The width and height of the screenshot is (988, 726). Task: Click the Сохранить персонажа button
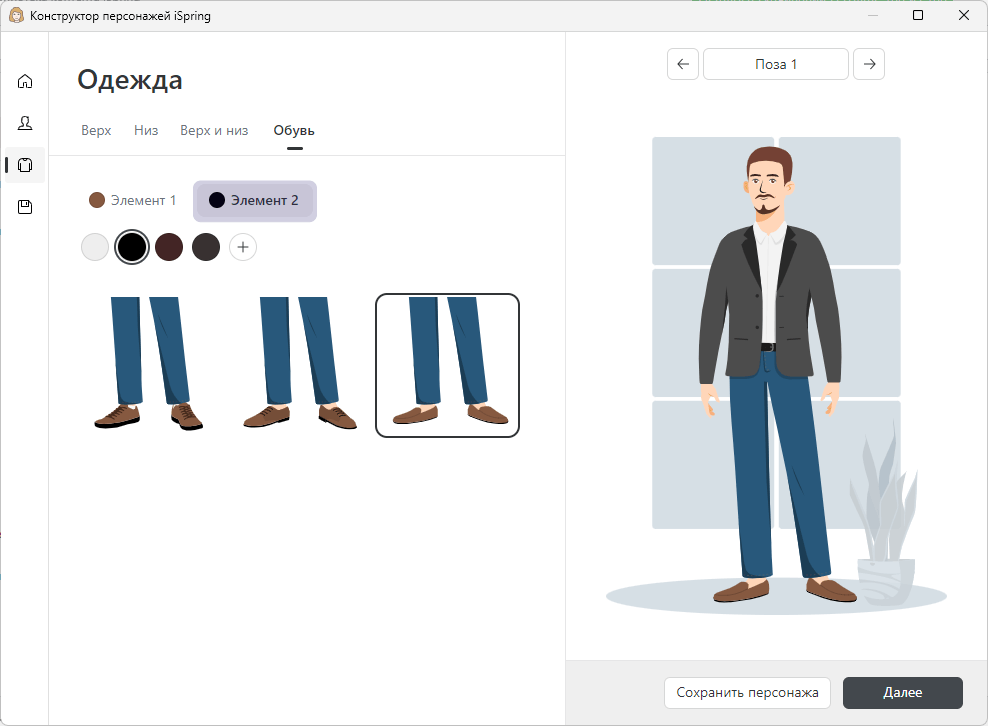tap(747, 692)
